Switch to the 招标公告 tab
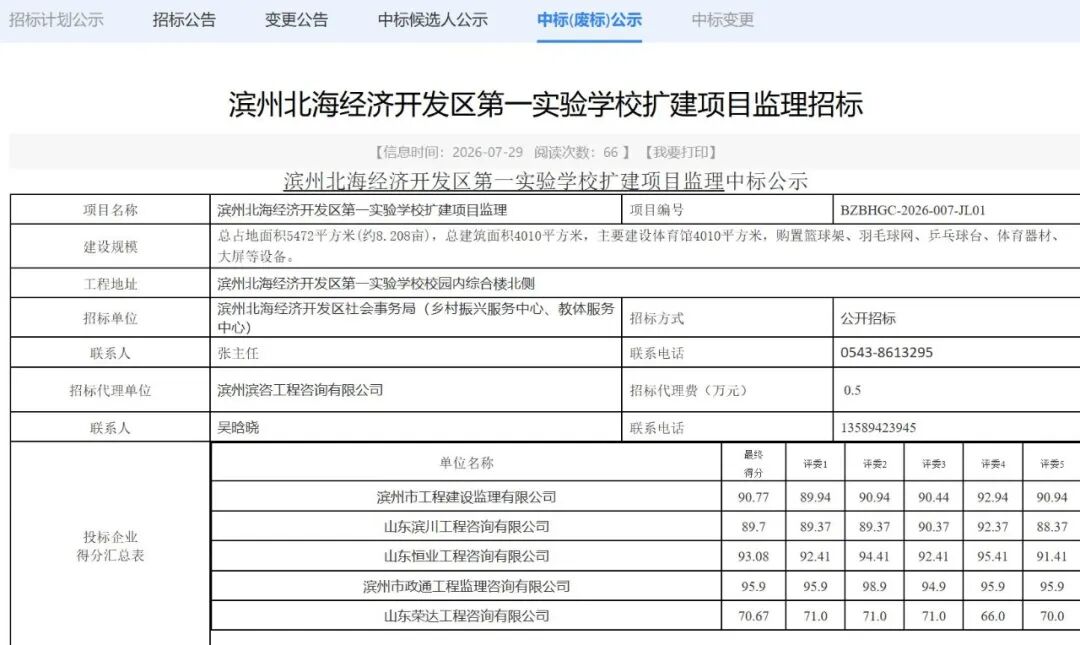This screenshot has height=645, width=1080. click(184, 19)
